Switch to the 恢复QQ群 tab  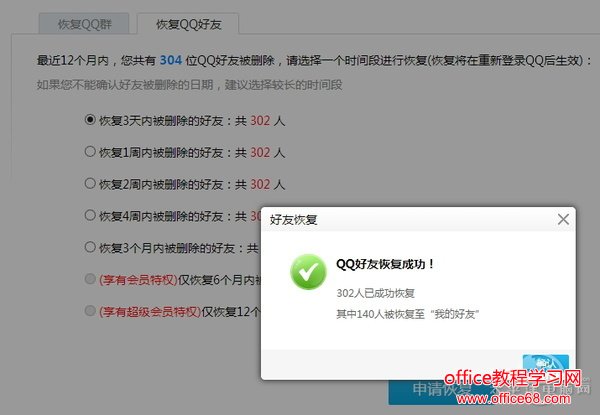tap(84, 24)
